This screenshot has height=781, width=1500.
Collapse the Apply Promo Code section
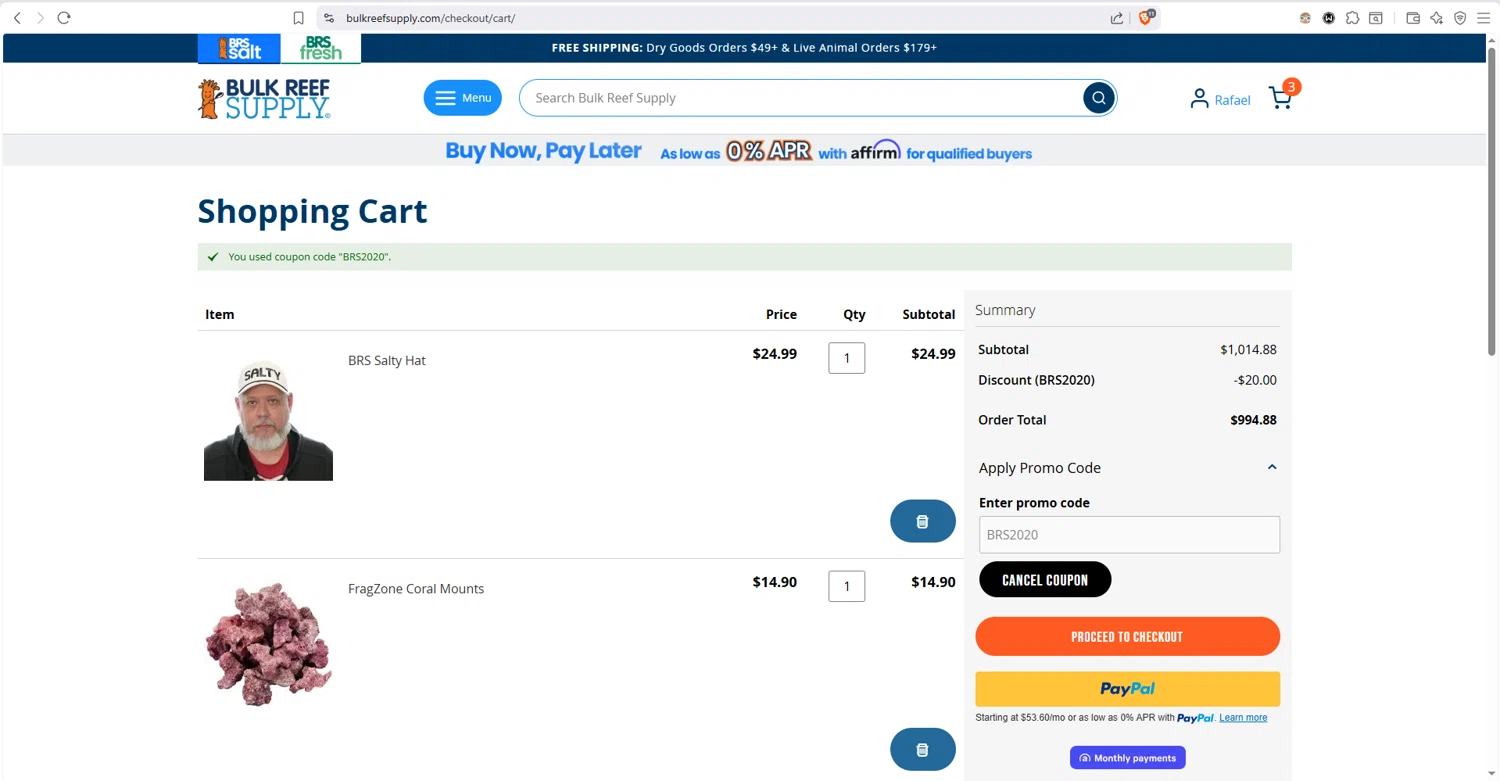1271,467
